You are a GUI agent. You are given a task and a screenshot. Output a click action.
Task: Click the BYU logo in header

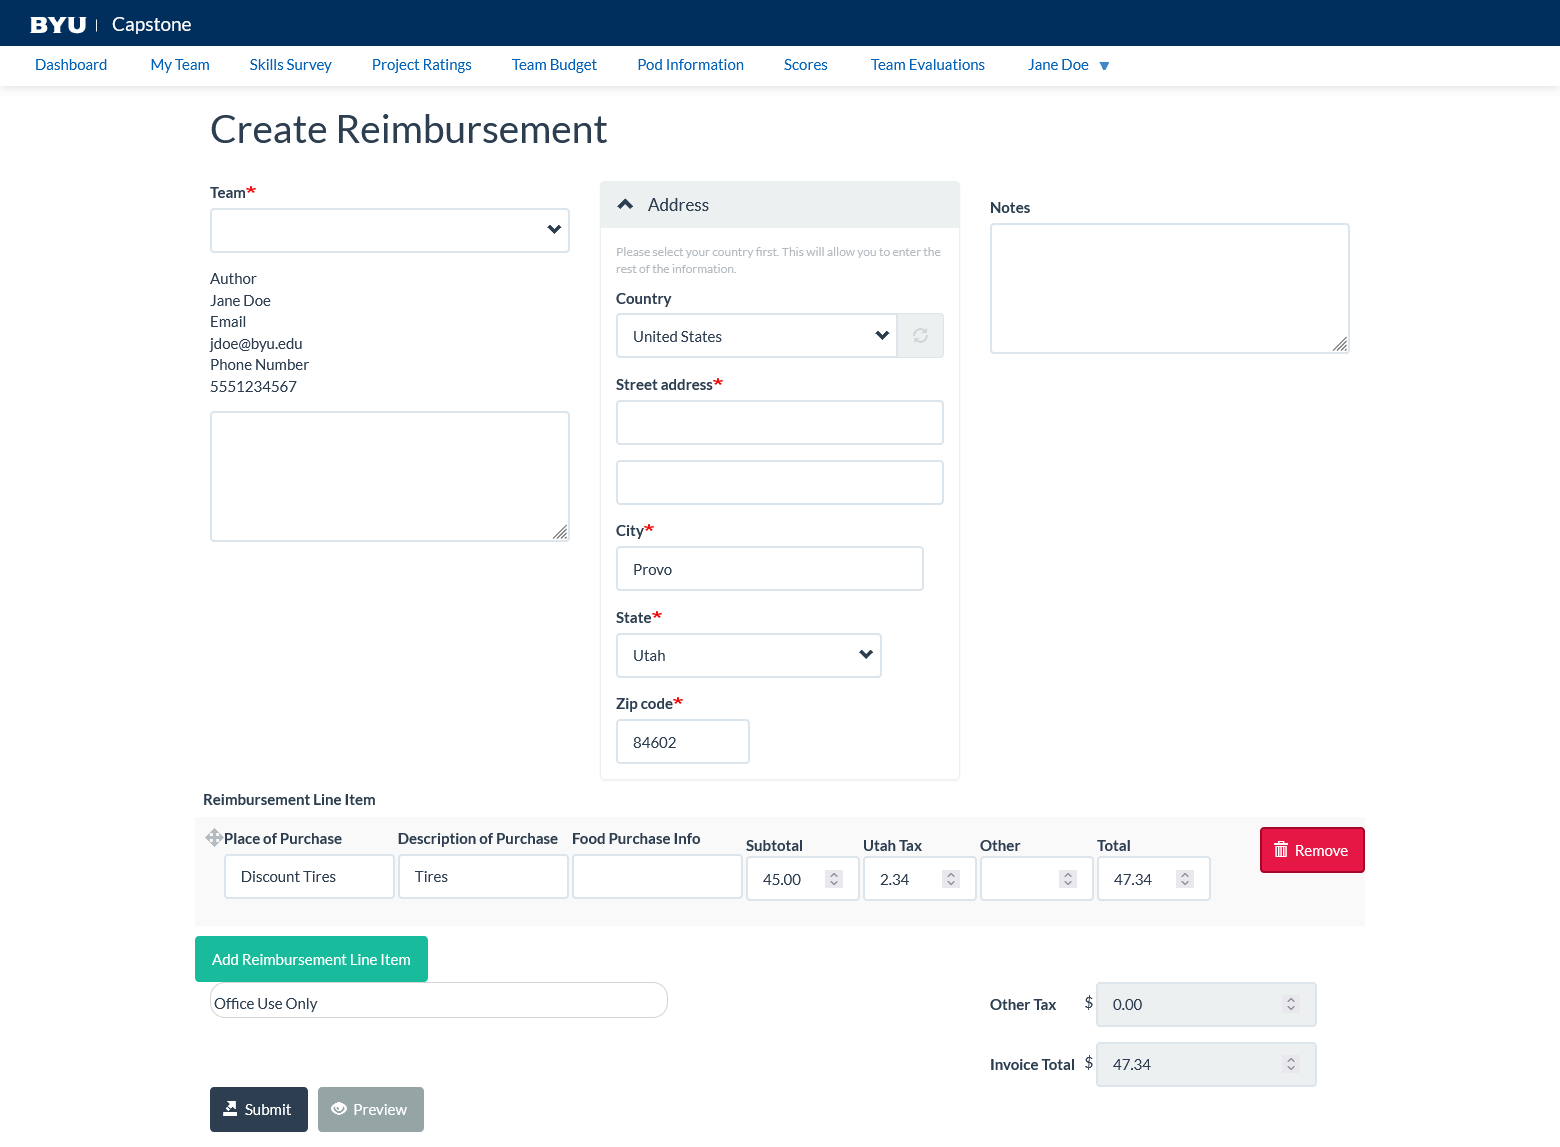tap(58, 25)
